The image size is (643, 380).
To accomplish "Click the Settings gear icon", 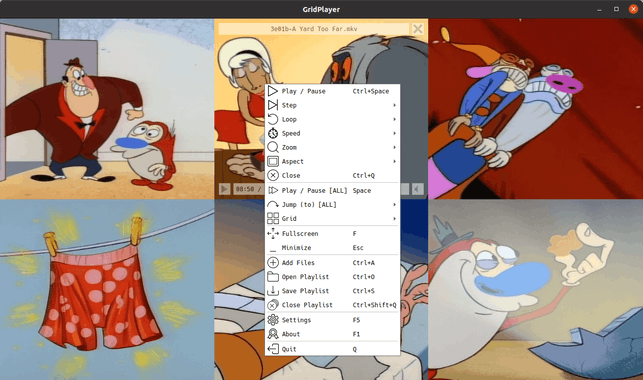I will click(273, 320).
